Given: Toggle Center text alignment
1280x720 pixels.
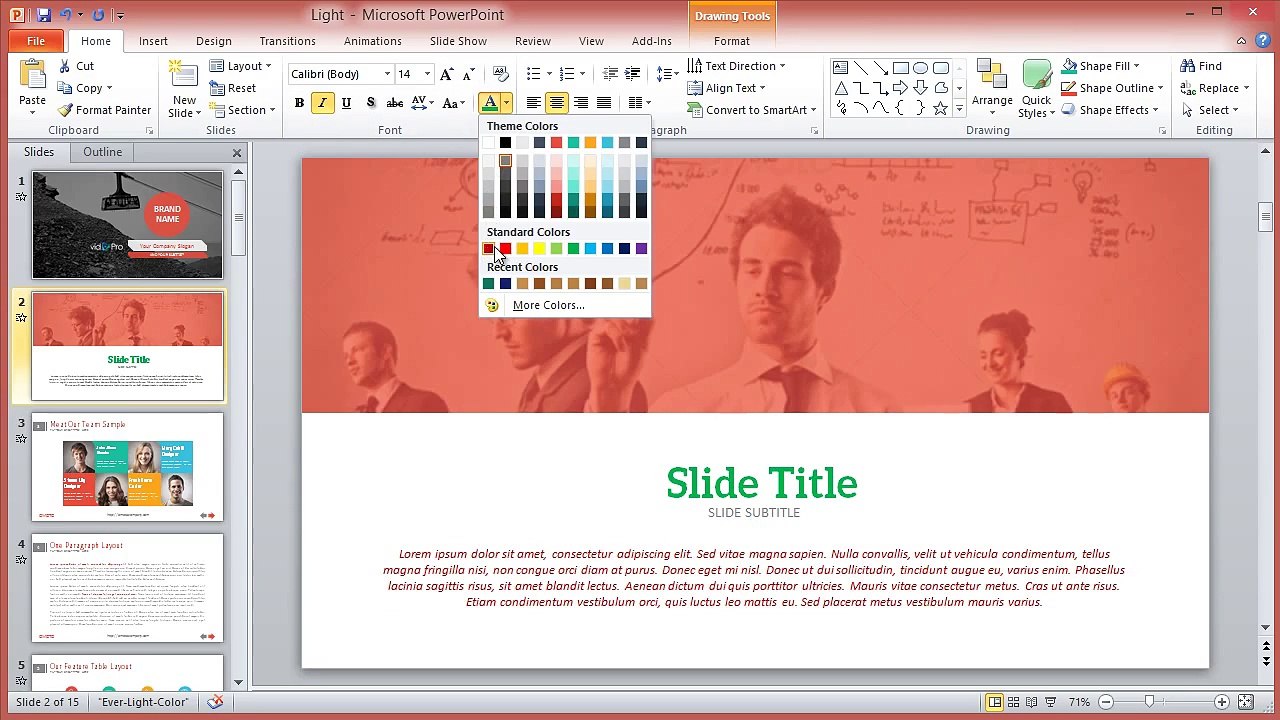Looking at the screenshot, I should (x=557, y=103).
